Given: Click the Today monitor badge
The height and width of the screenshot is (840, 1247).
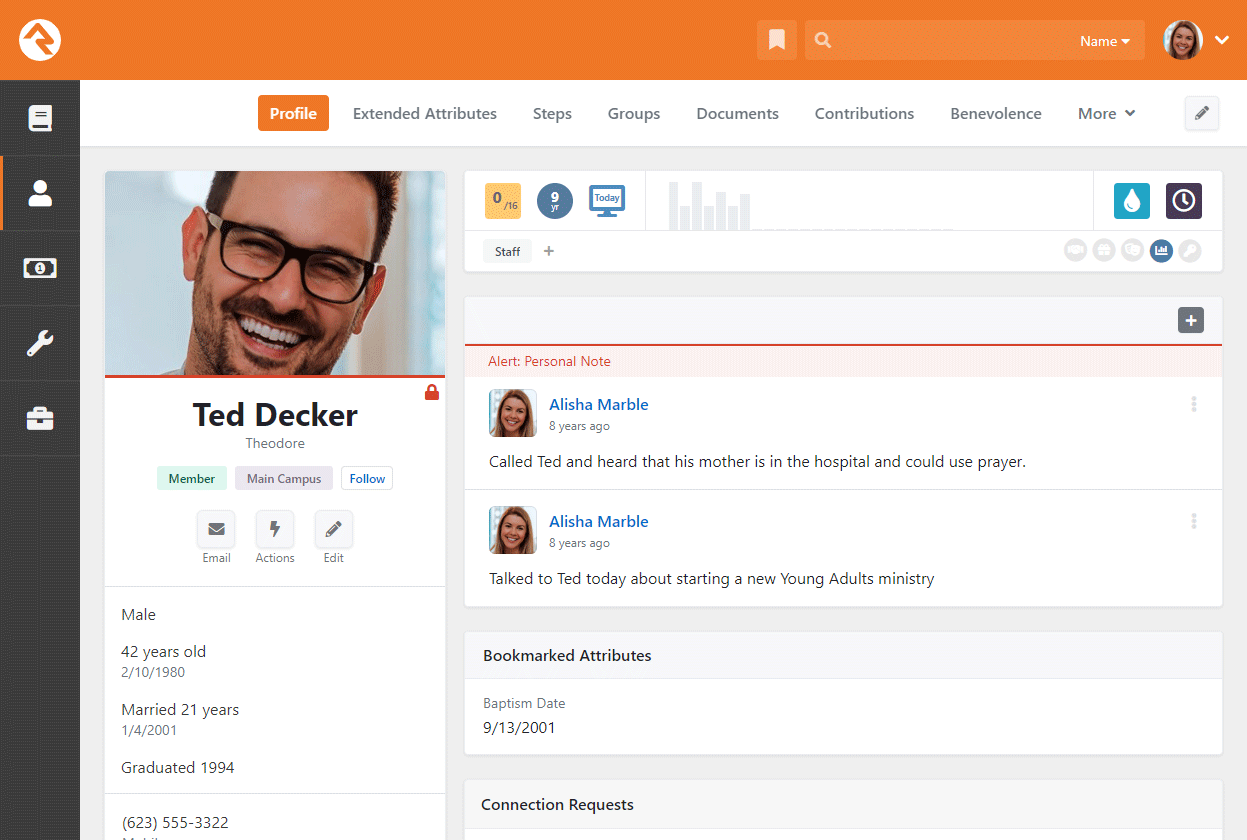Looking at the screenshot, I should coord(606,200).
